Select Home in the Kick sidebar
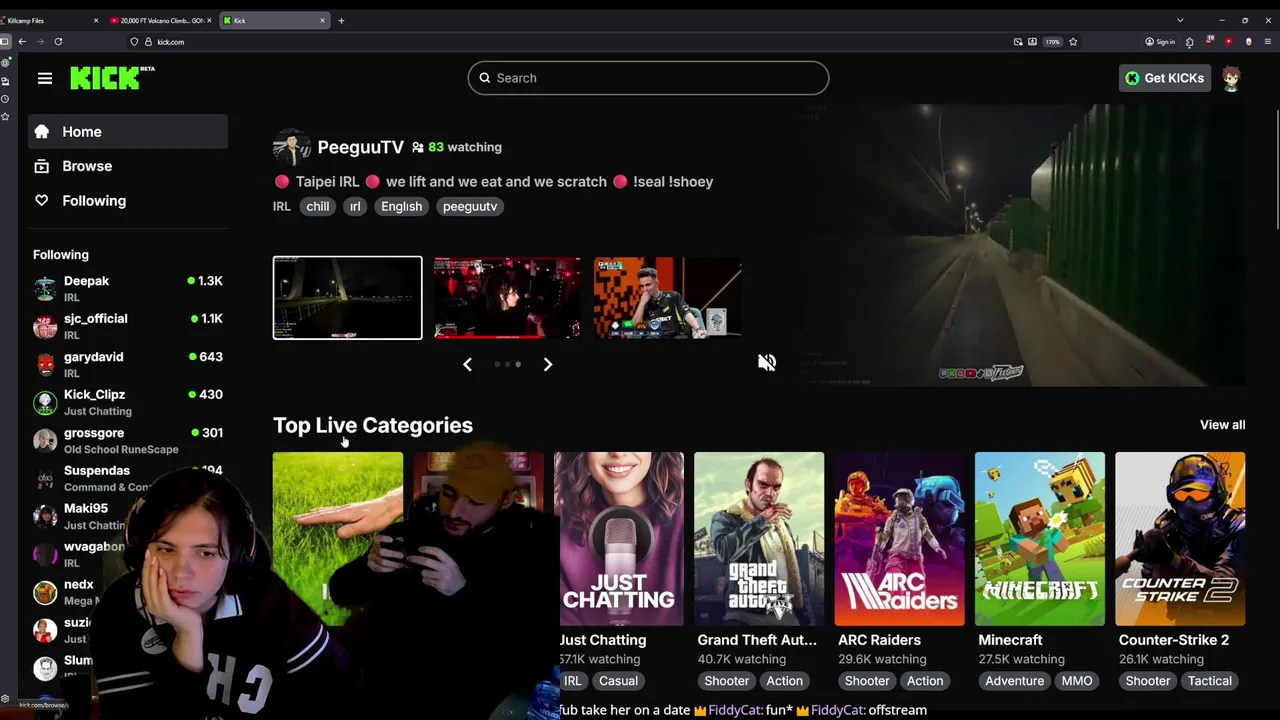This screenshot has height=720, width=1280. click(x=128, y=132)
